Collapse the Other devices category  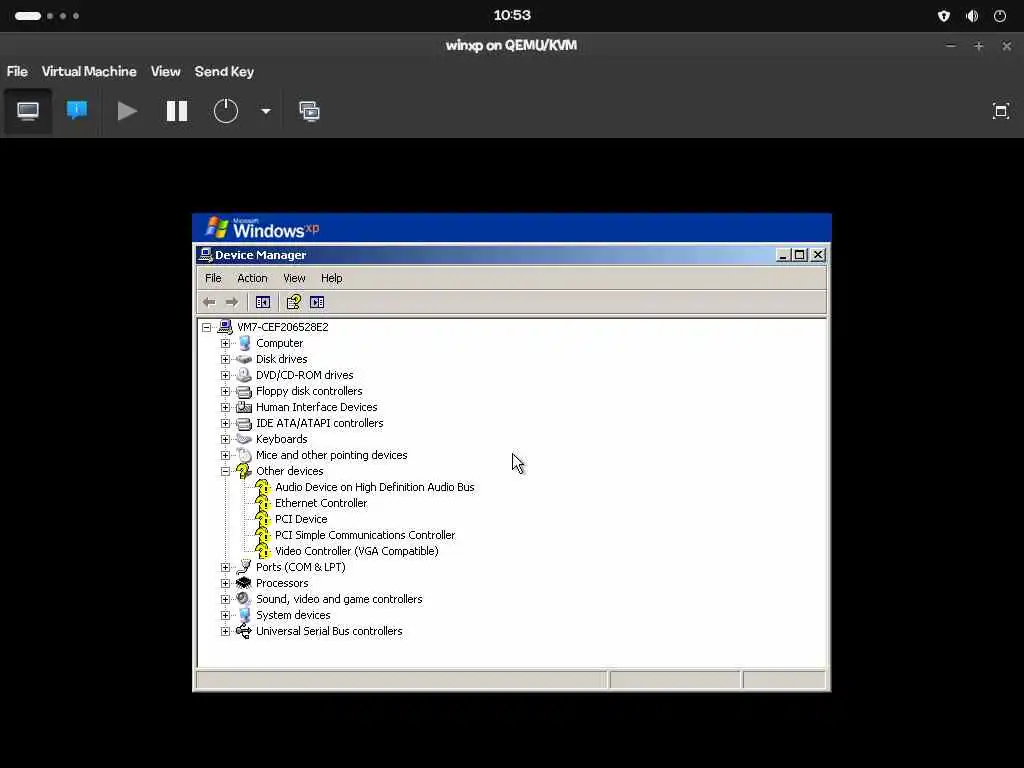click(x=225, y=472)
